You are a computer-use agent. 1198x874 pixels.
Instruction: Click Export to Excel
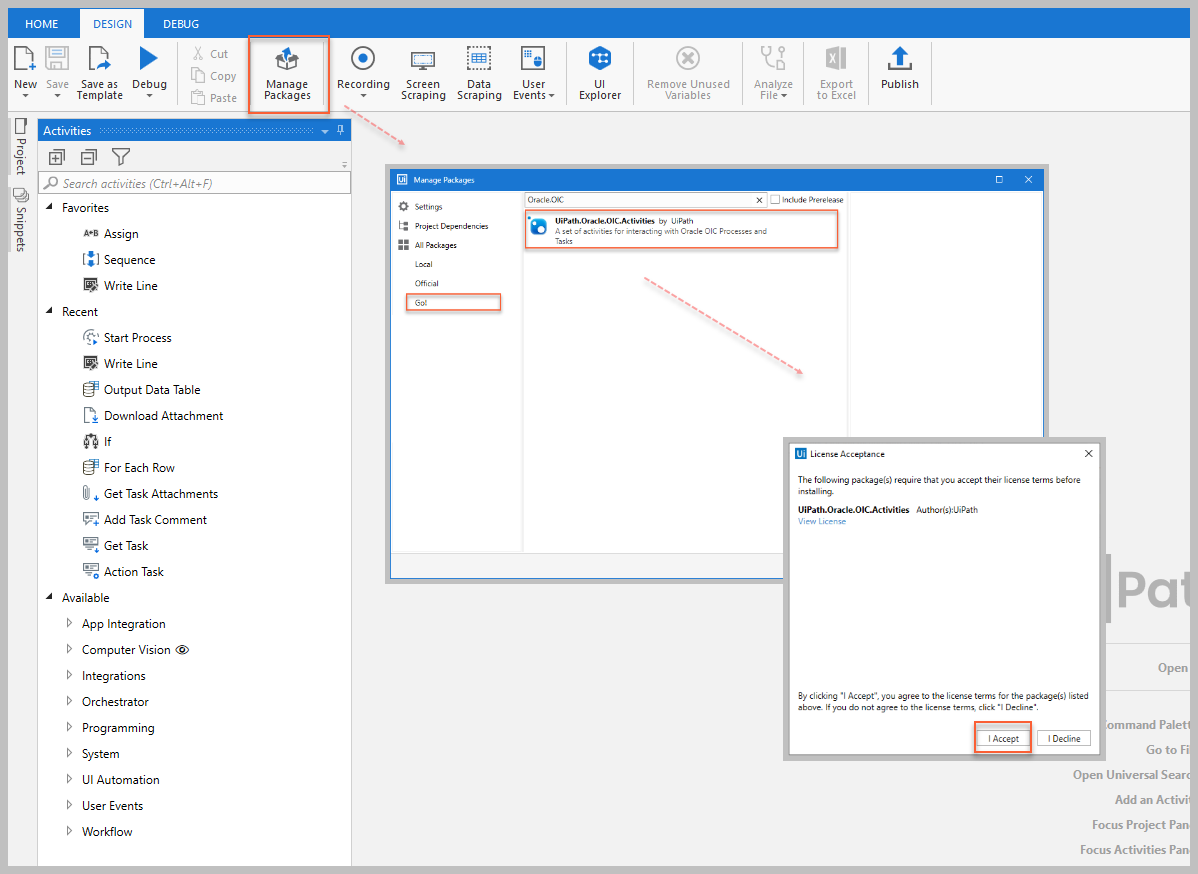[836, 73]
